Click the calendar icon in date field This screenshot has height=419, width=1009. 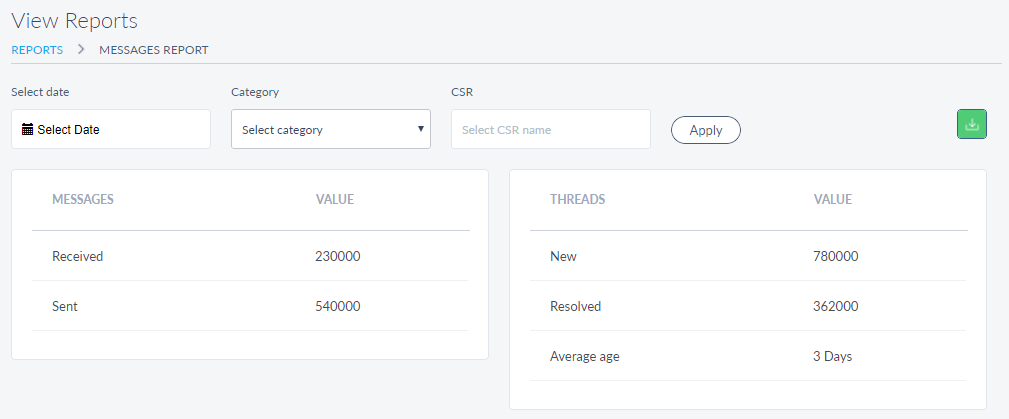point(27,129)
